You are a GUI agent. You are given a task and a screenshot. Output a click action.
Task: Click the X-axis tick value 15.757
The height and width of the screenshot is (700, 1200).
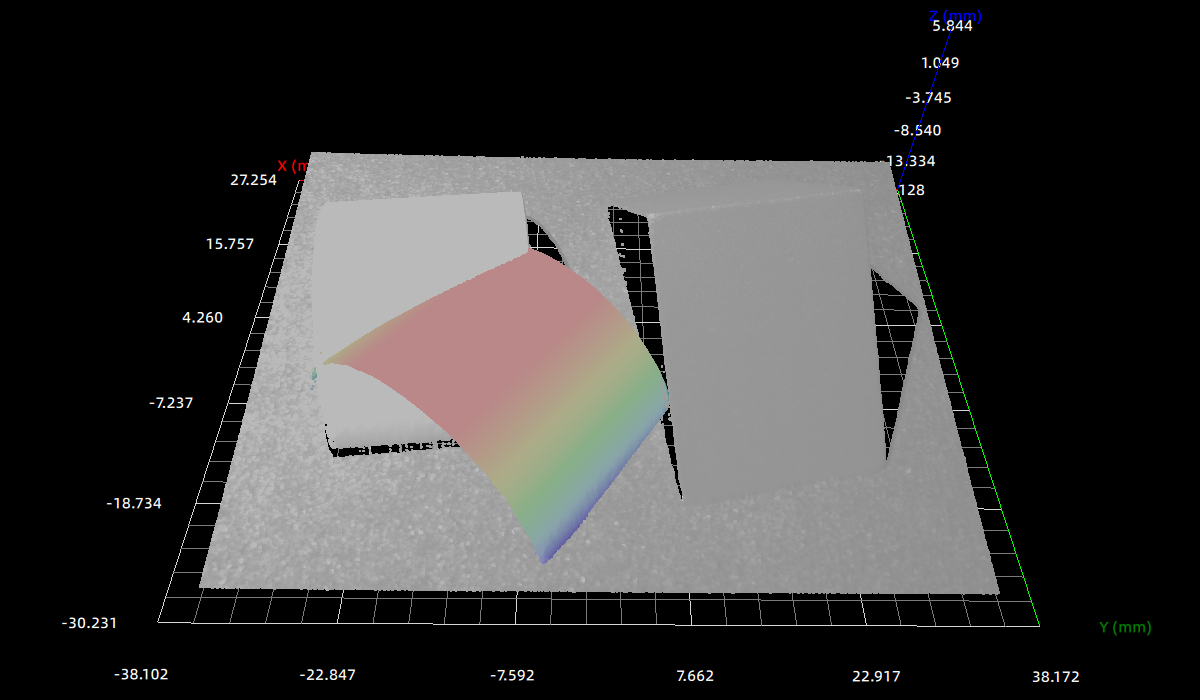pos(230,244)
